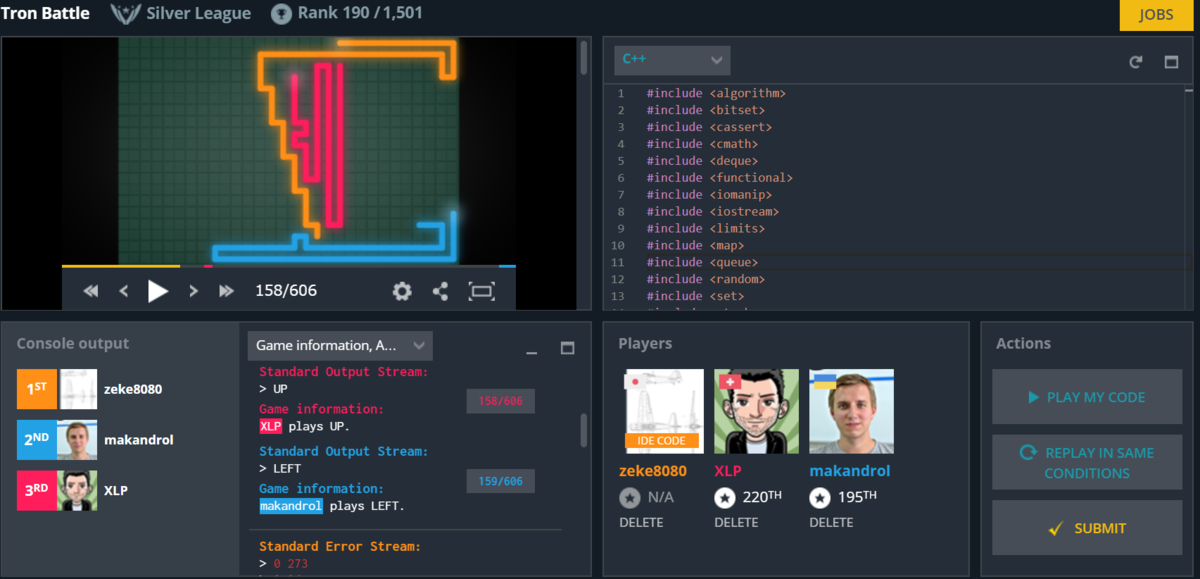The height and width of the screenshot is (579, 1200).
Task: Maximize the code editor panel
Action: 1171,61
